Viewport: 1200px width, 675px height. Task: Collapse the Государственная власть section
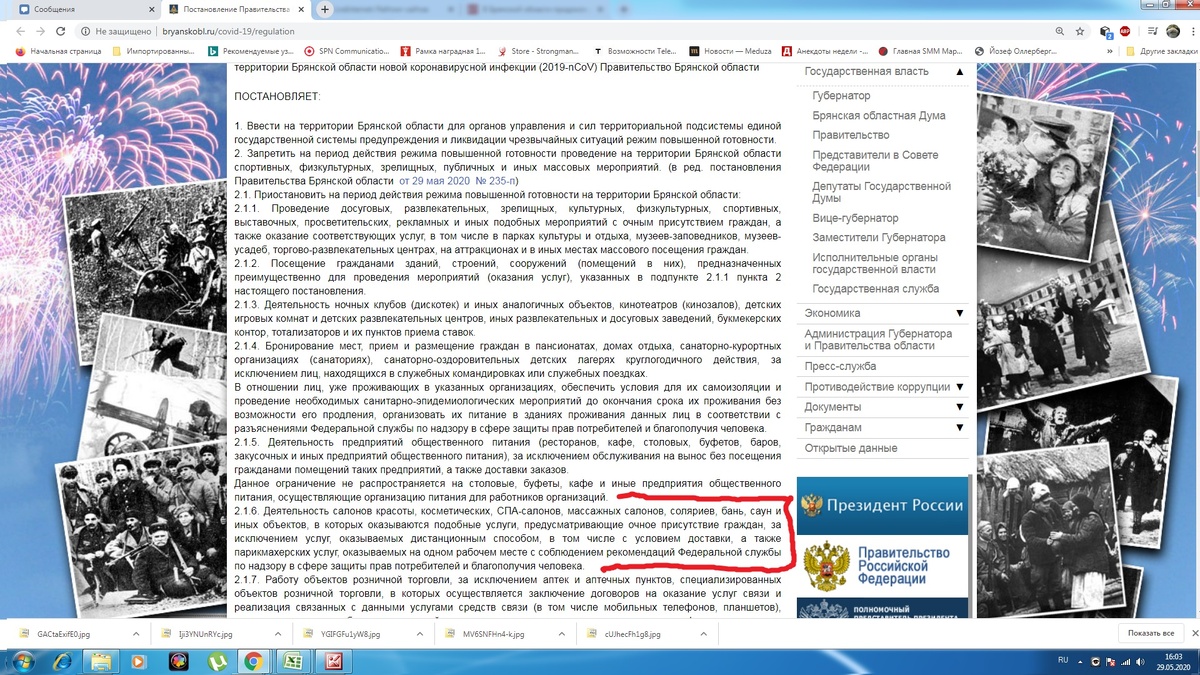pyautogui.click(x=960, y=72)
